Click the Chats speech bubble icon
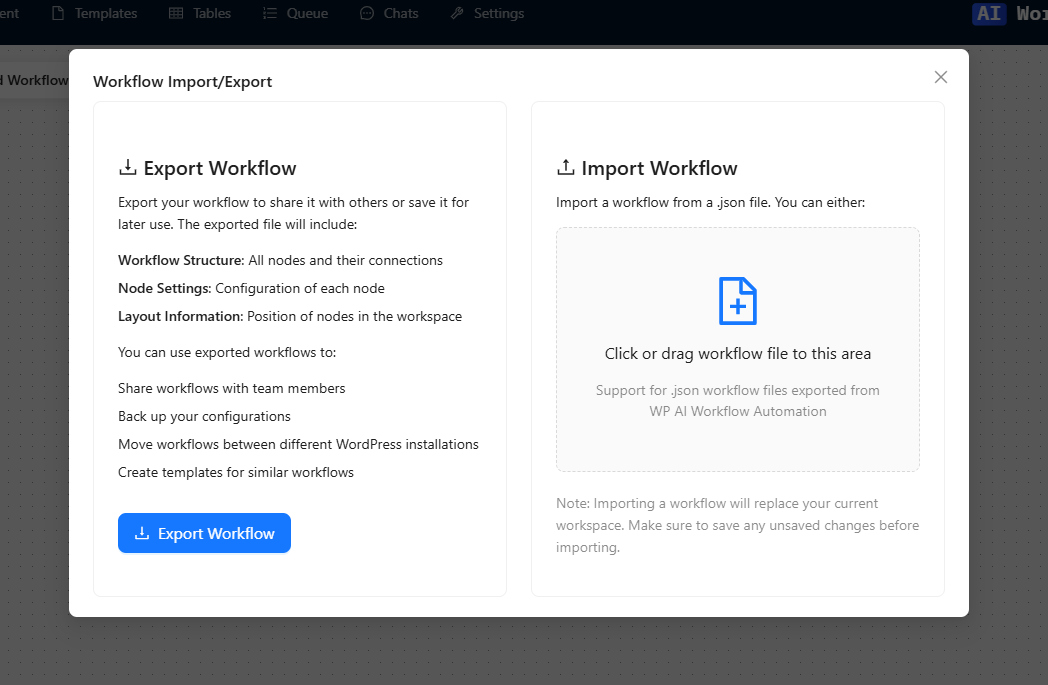 (367, 13)
